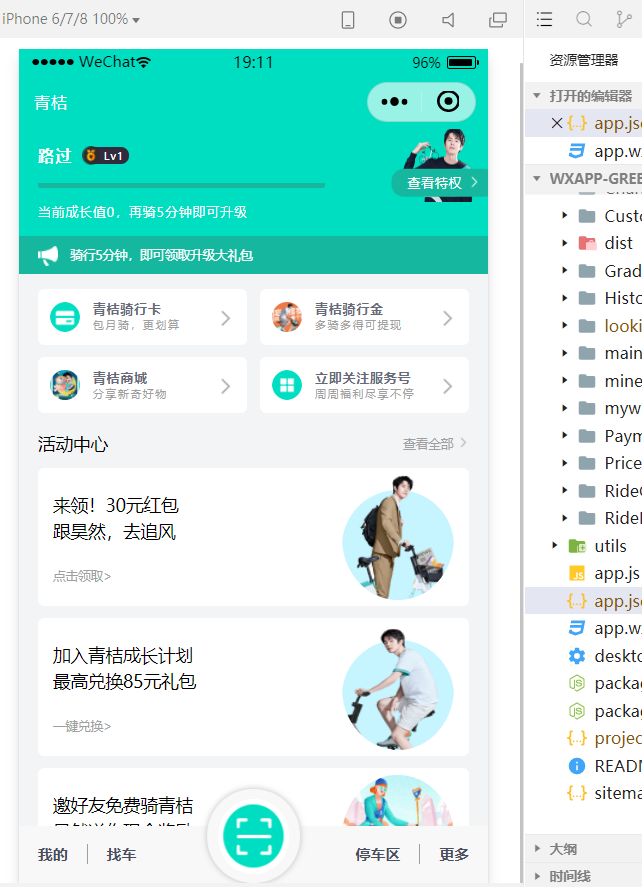Expand the utils folder

coord(555,545)
